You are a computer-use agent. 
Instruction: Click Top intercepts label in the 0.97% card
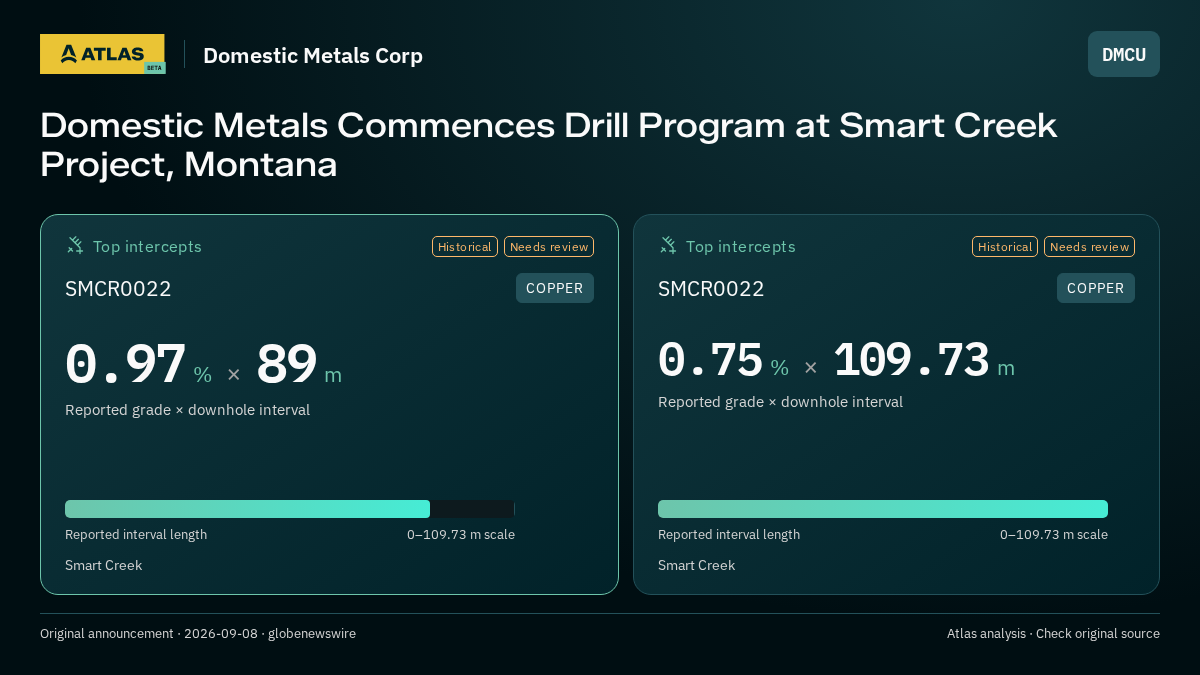click(147, 246)
